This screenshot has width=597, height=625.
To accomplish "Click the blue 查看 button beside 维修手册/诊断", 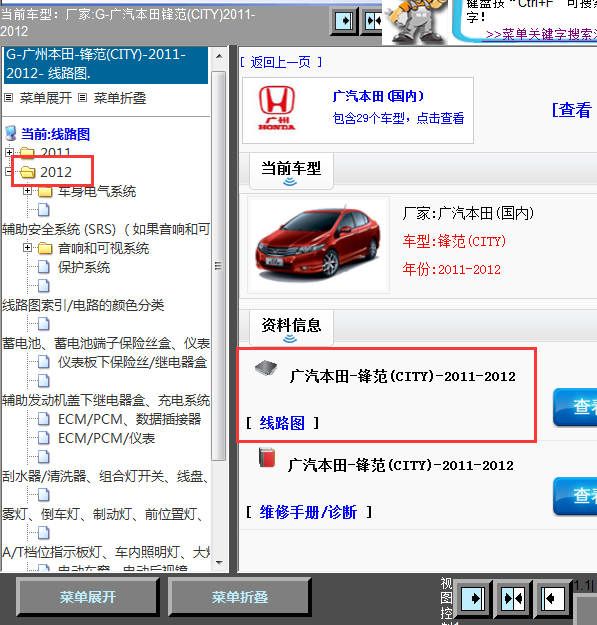I will tap(575, 495).
